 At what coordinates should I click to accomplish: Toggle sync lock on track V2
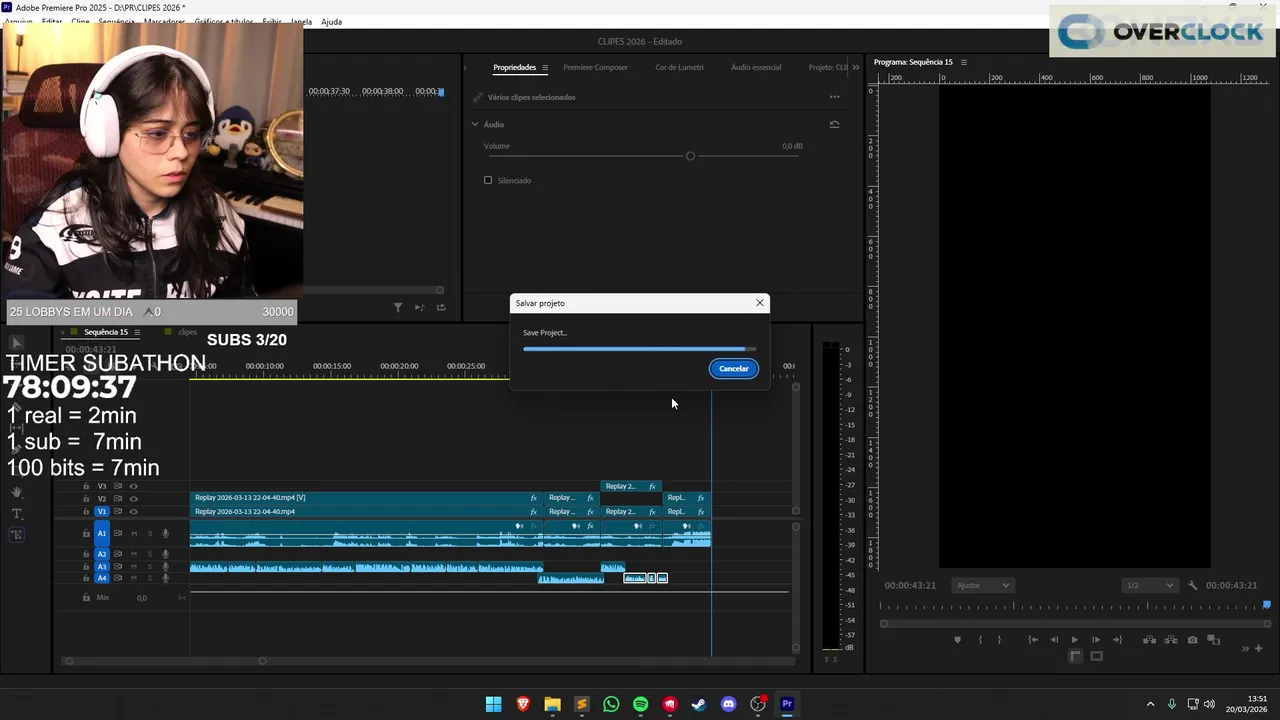click(117, 498)
